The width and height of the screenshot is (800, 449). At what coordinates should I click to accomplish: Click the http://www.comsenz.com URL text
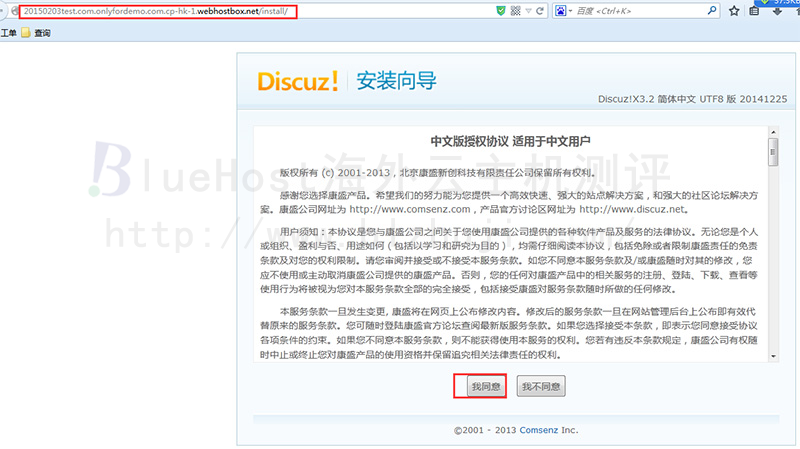click(410, 209)
